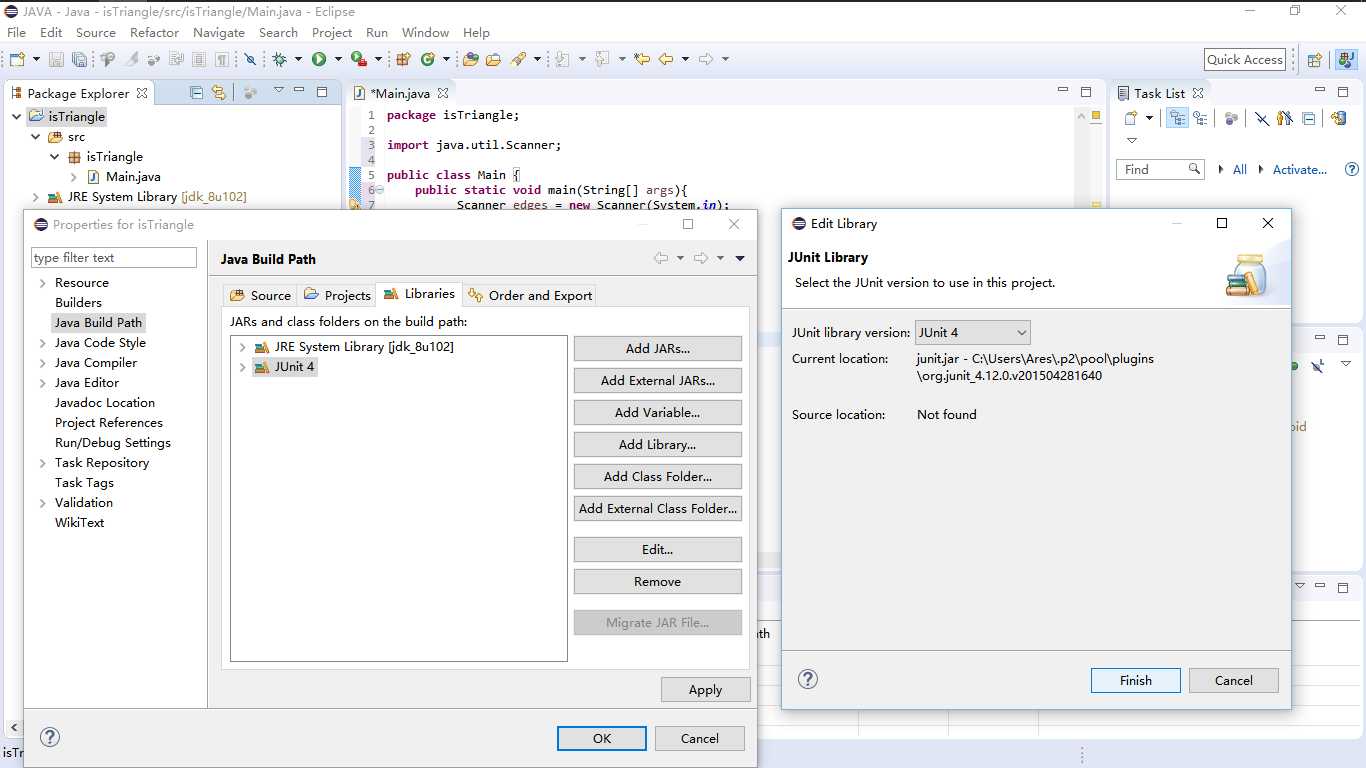This screenshot has height=768, width=1366.
Task: Switch to the Projects tab
Action: (337, 295)
